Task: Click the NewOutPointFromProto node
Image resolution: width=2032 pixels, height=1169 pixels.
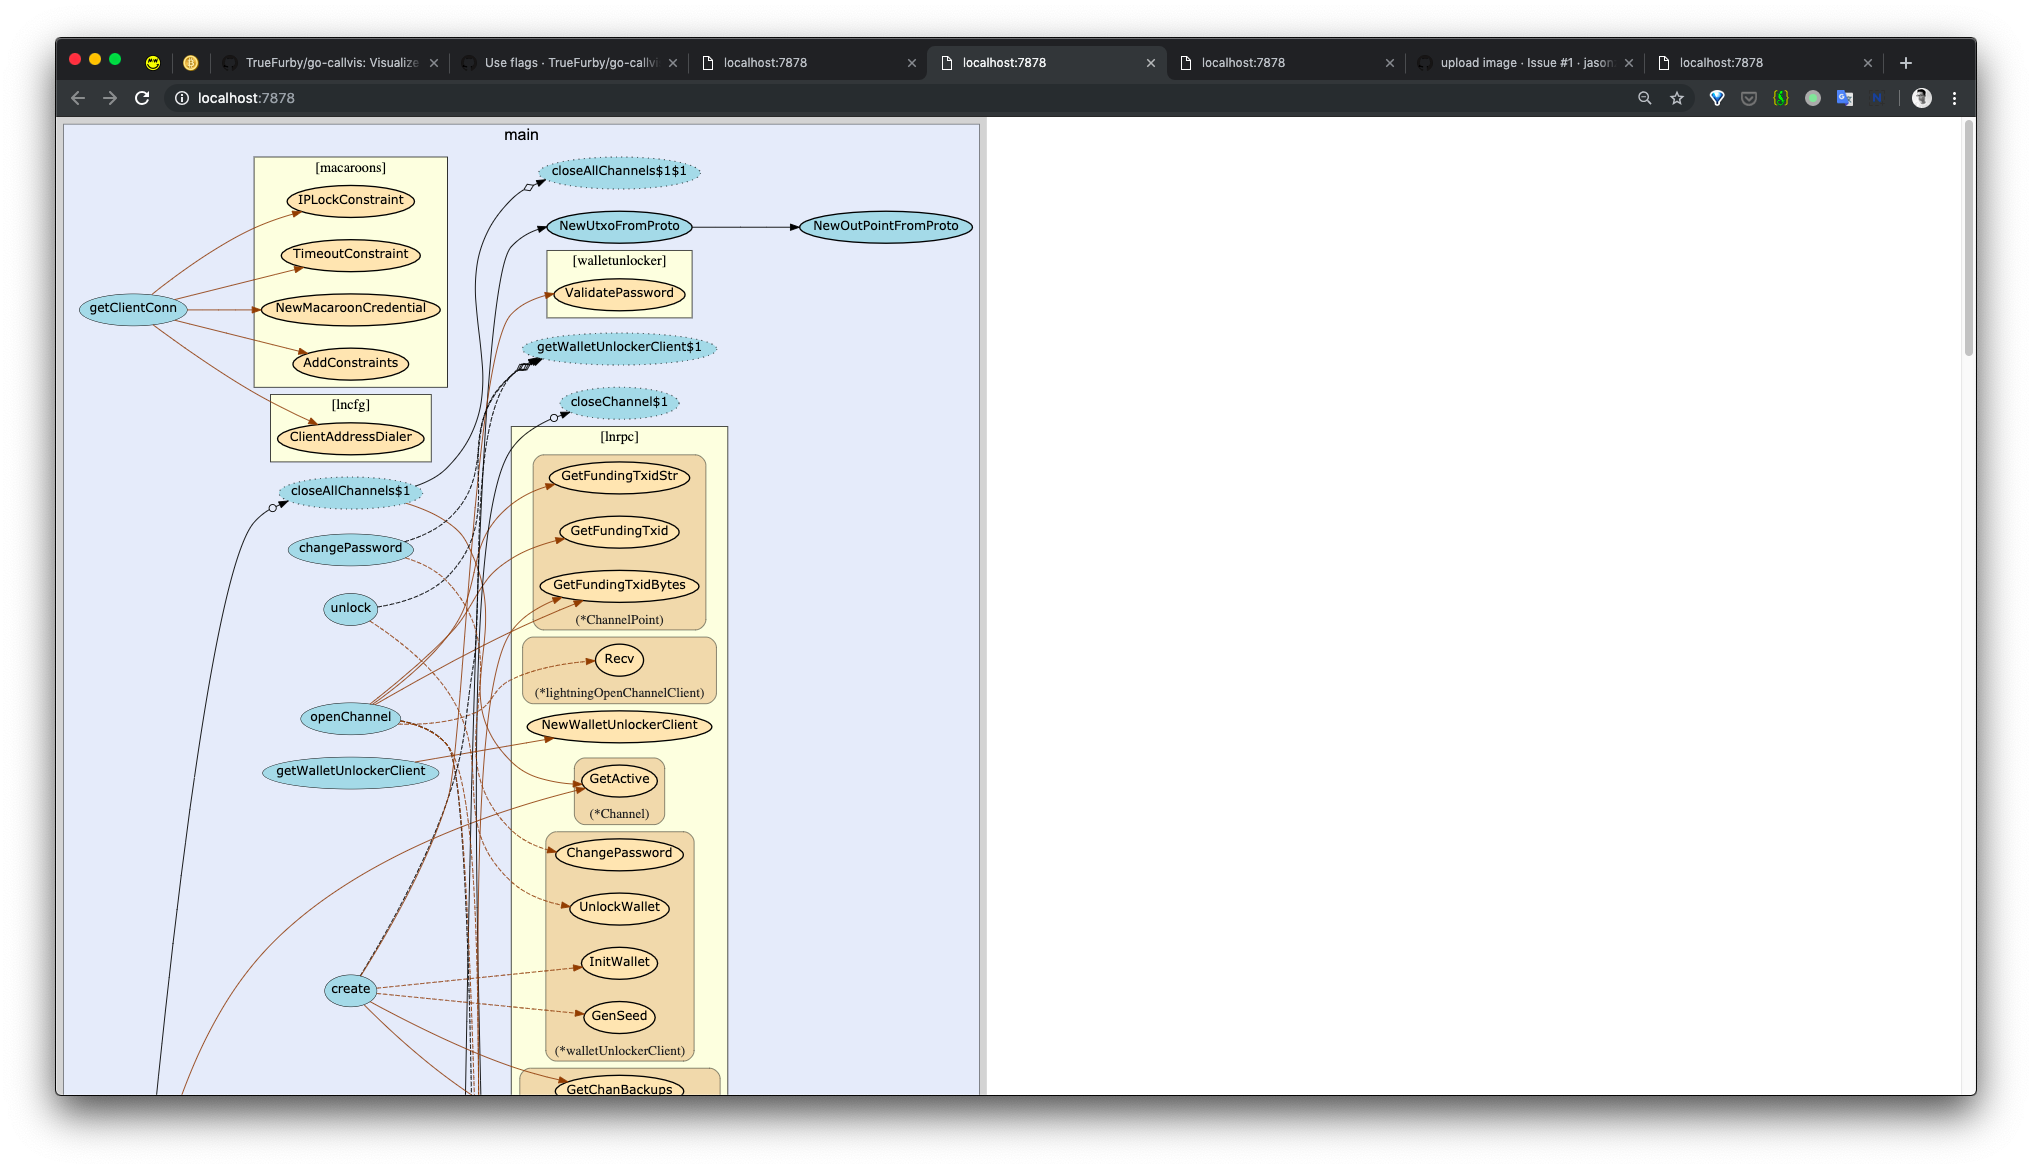Action: coord(886,226)
